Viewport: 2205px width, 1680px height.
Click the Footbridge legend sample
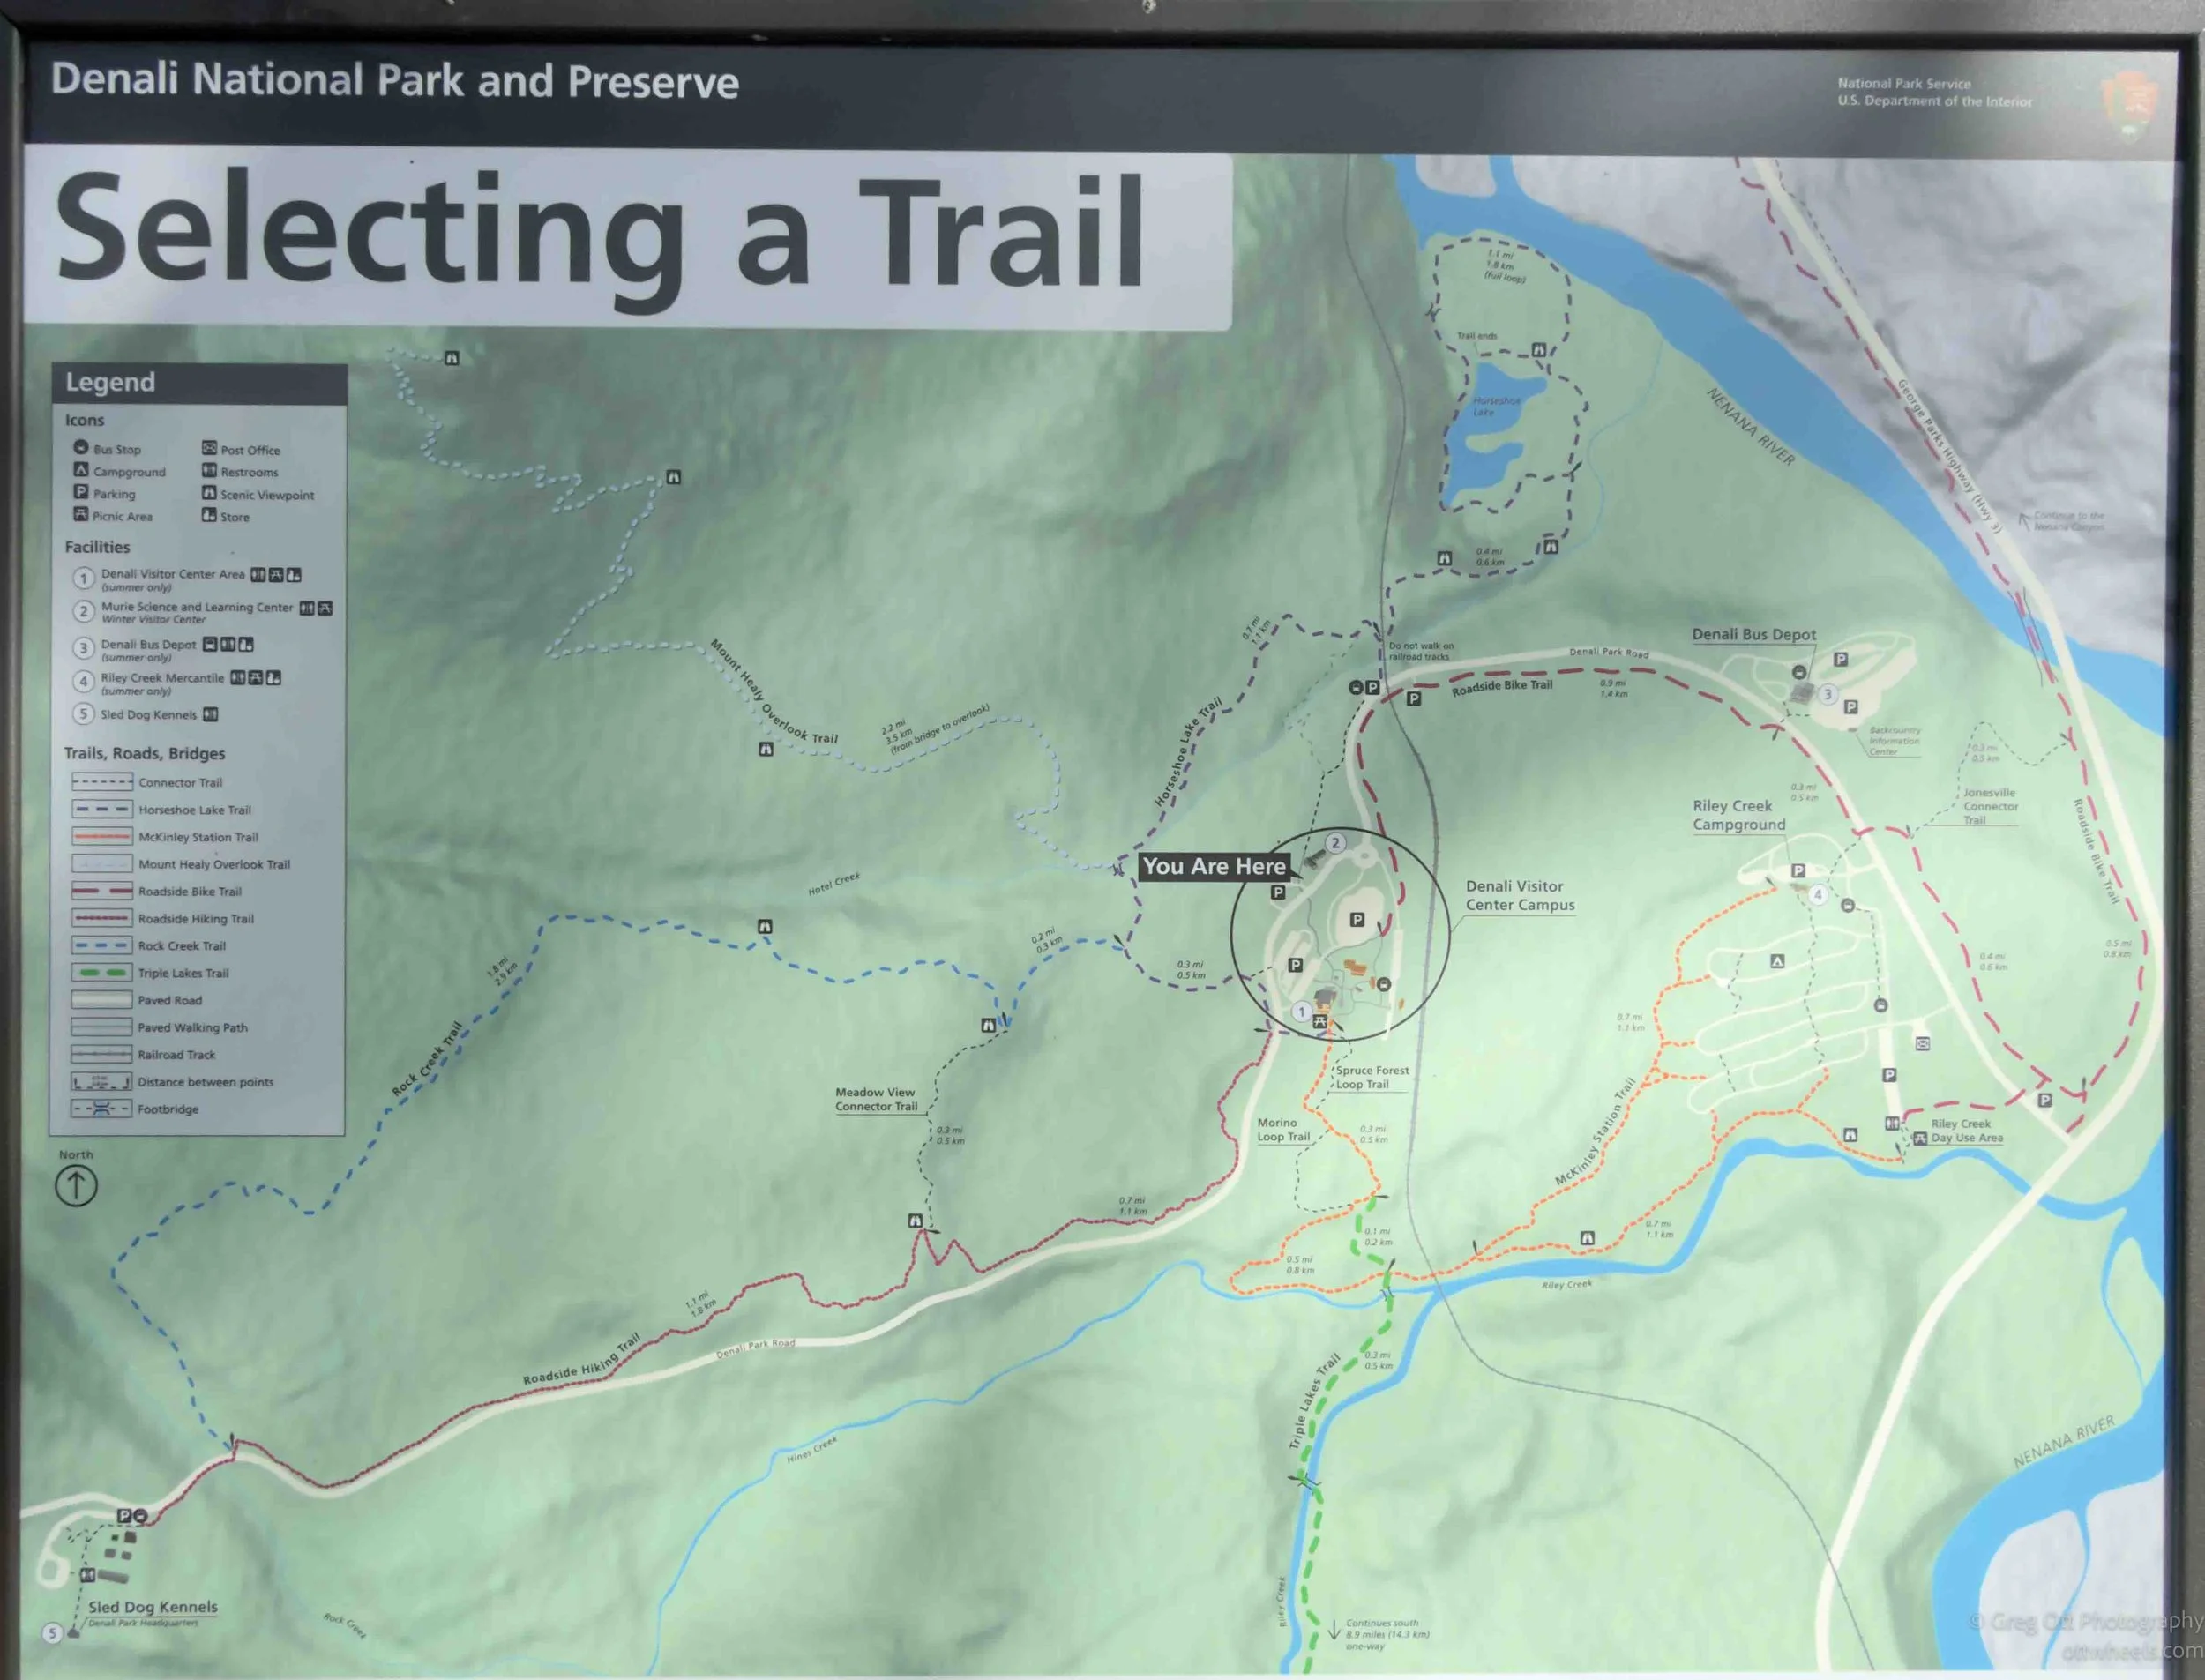point(101,1108)
